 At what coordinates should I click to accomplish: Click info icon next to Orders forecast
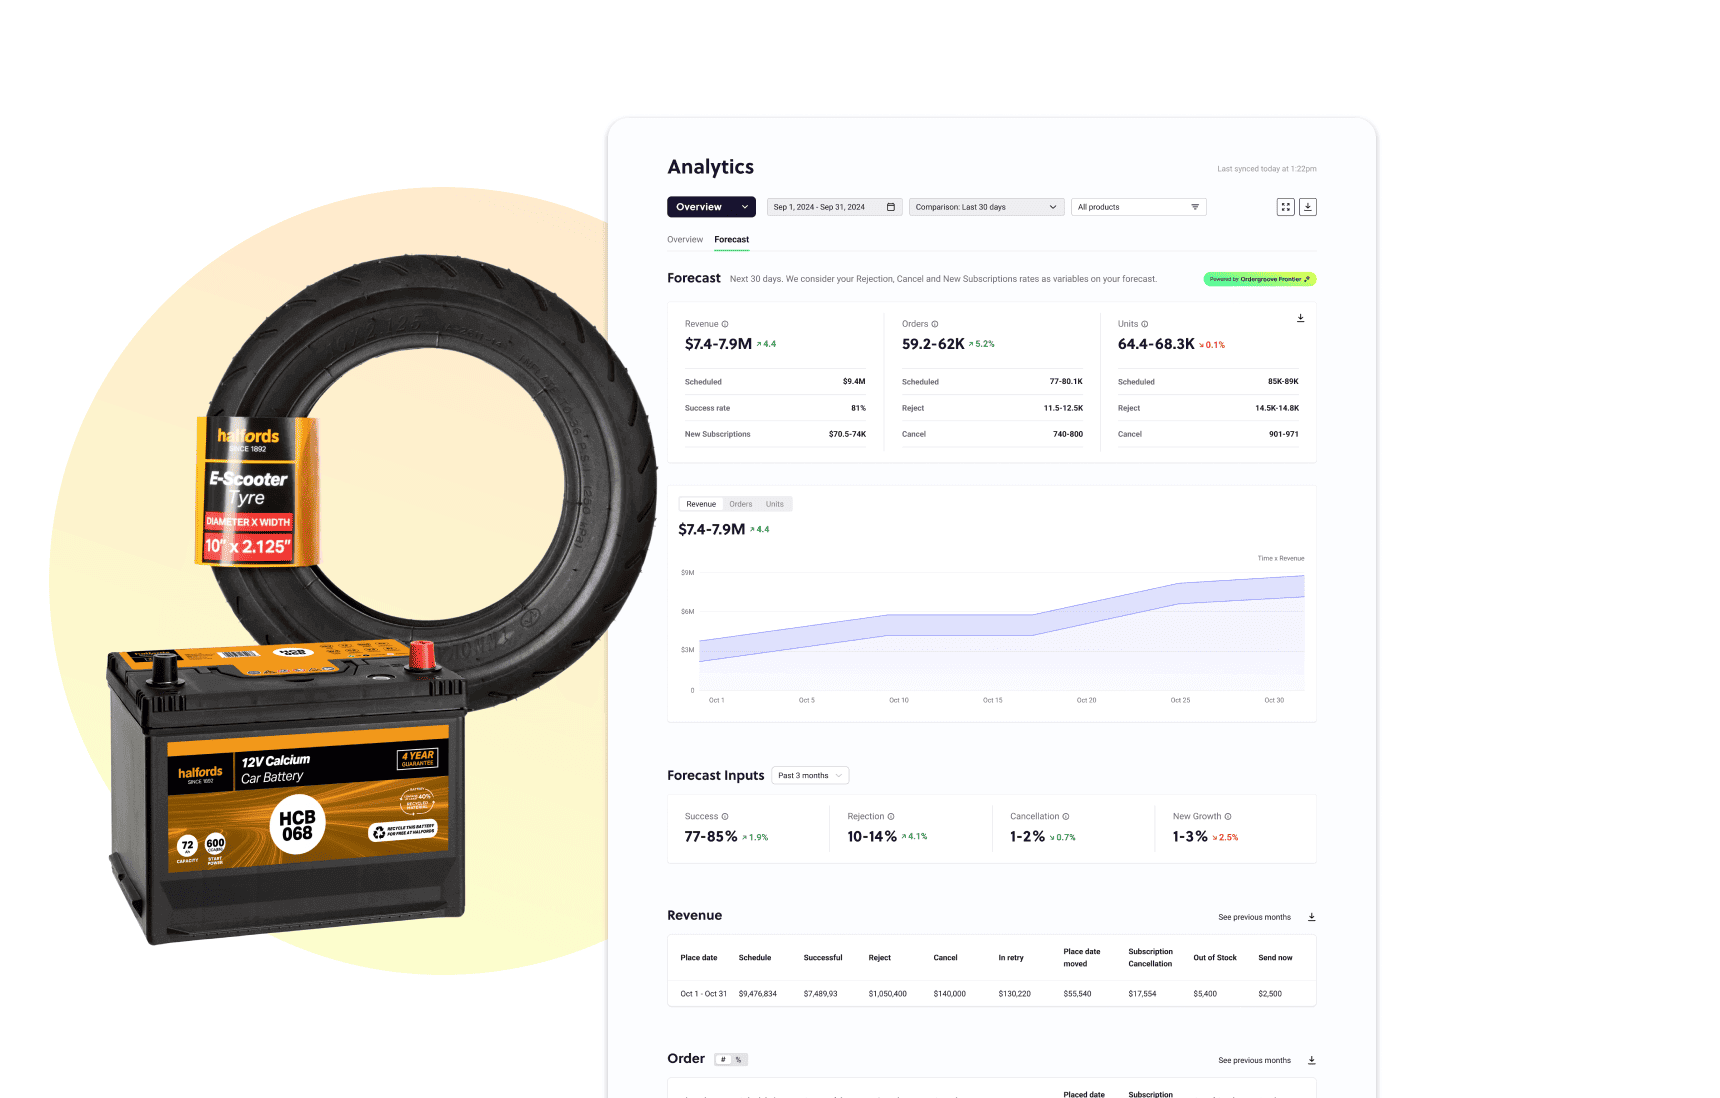point(935,324)
